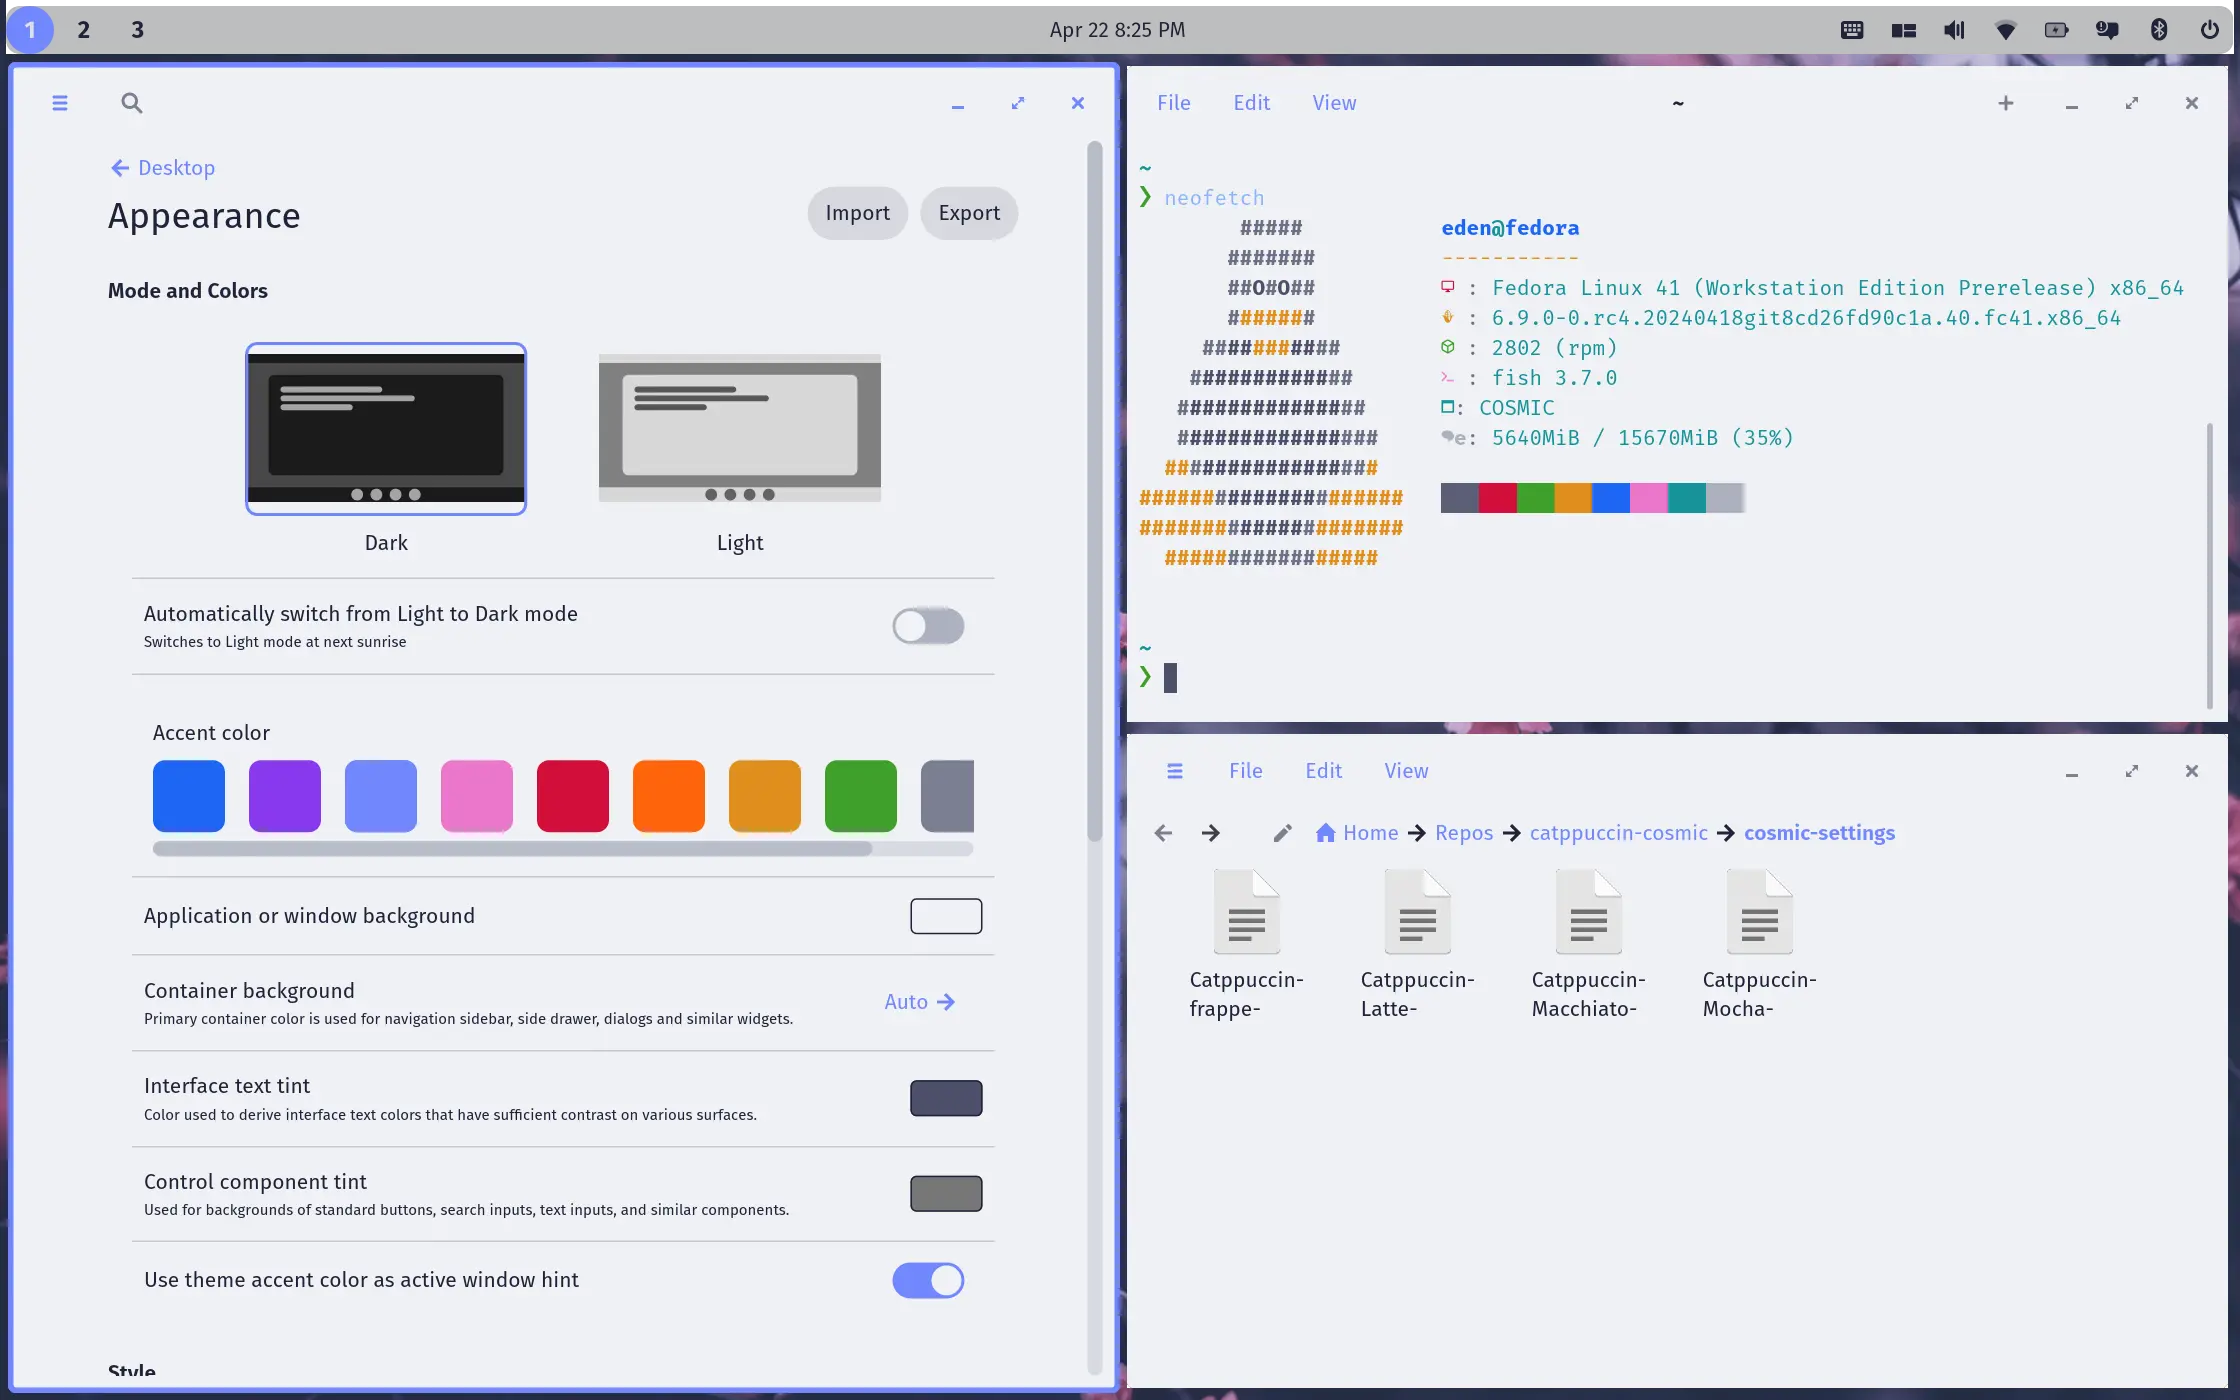Open the Interface text tint color picker

pyautogui.click(x=945, y=1098)
